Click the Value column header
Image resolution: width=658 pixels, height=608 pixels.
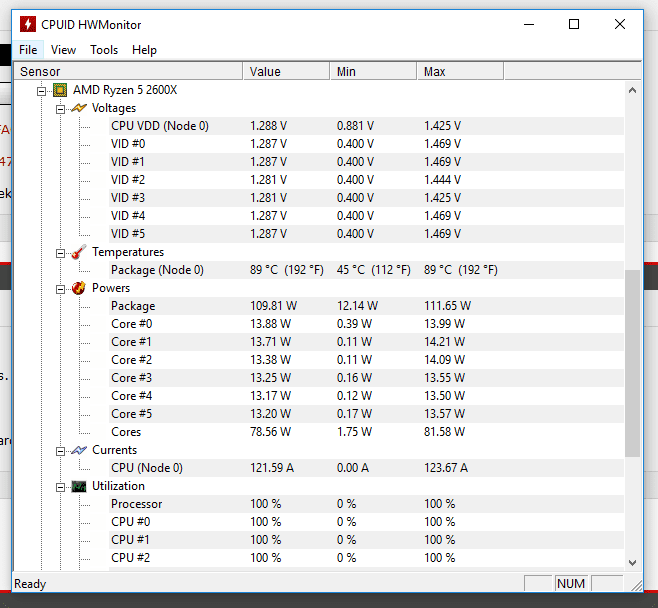pos(286,71)
